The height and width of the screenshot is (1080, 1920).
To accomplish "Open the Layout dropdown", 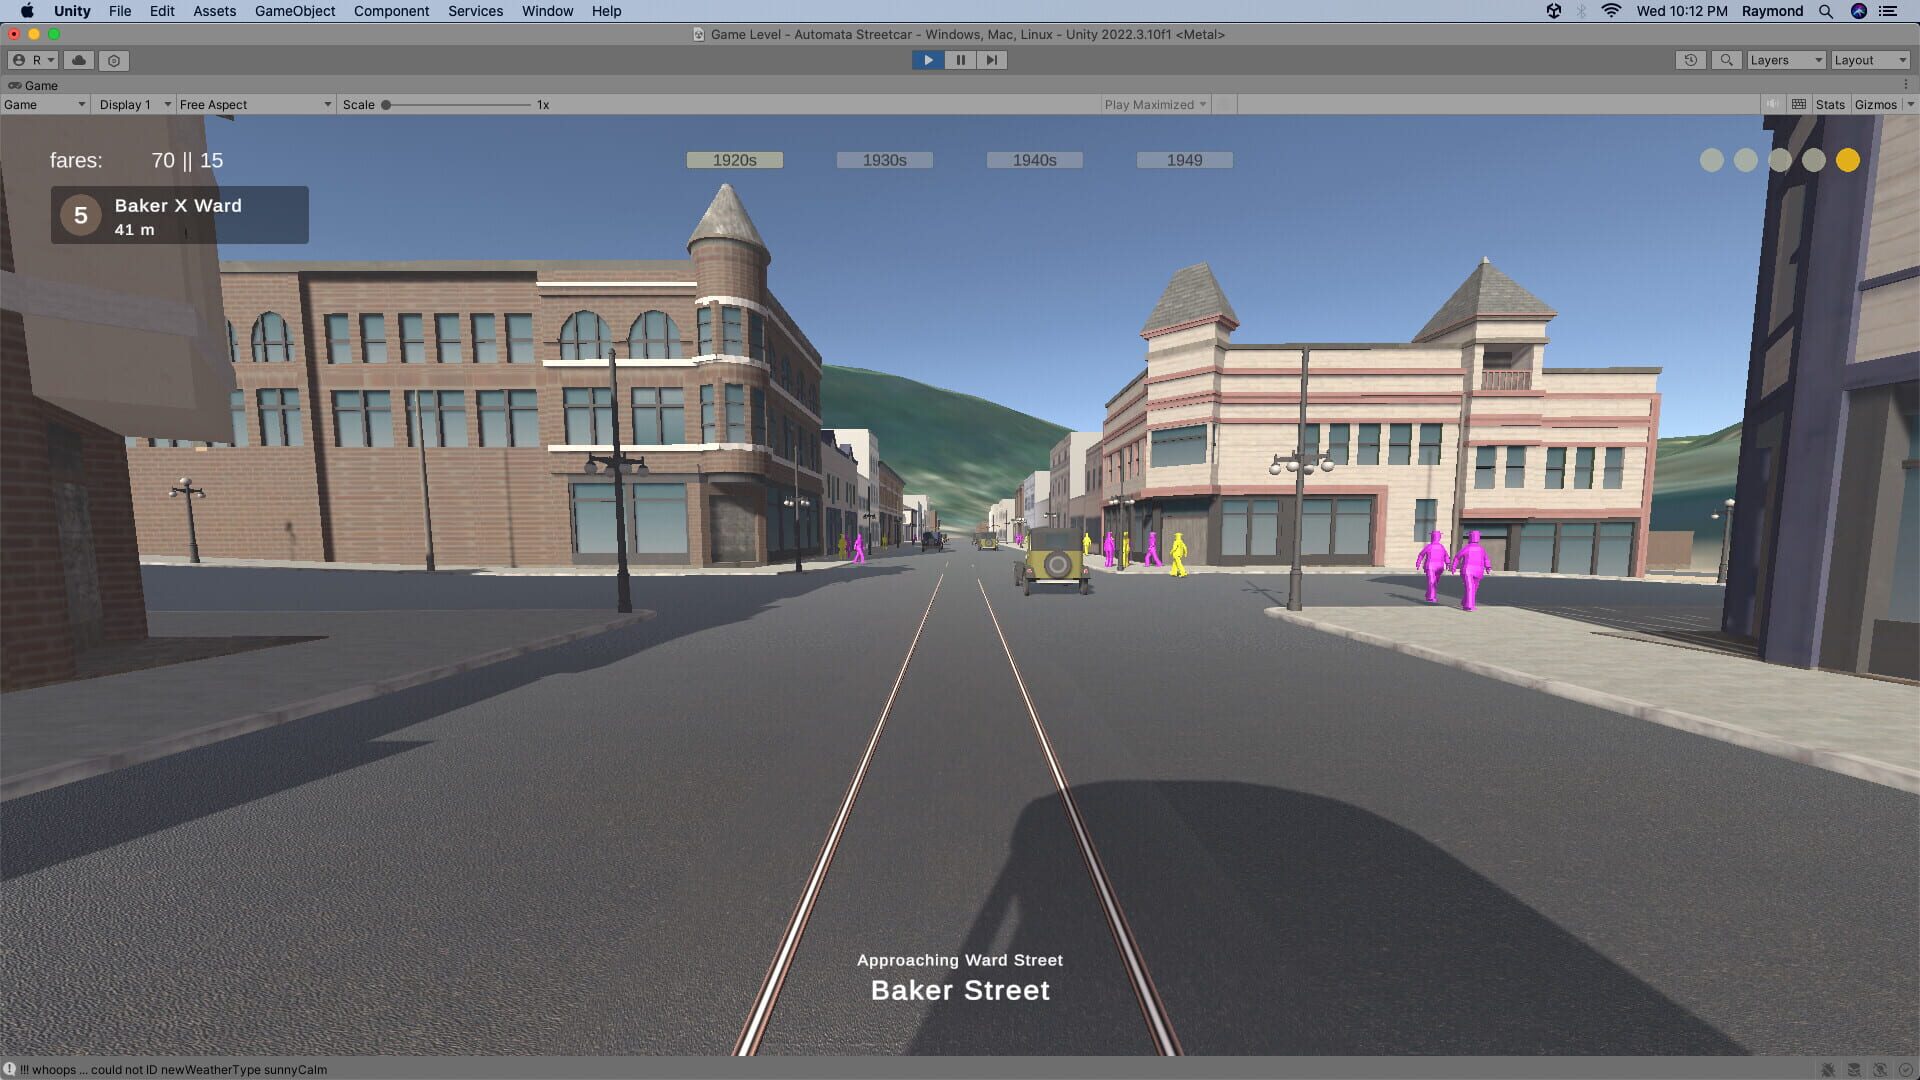I will point(1869,60).
